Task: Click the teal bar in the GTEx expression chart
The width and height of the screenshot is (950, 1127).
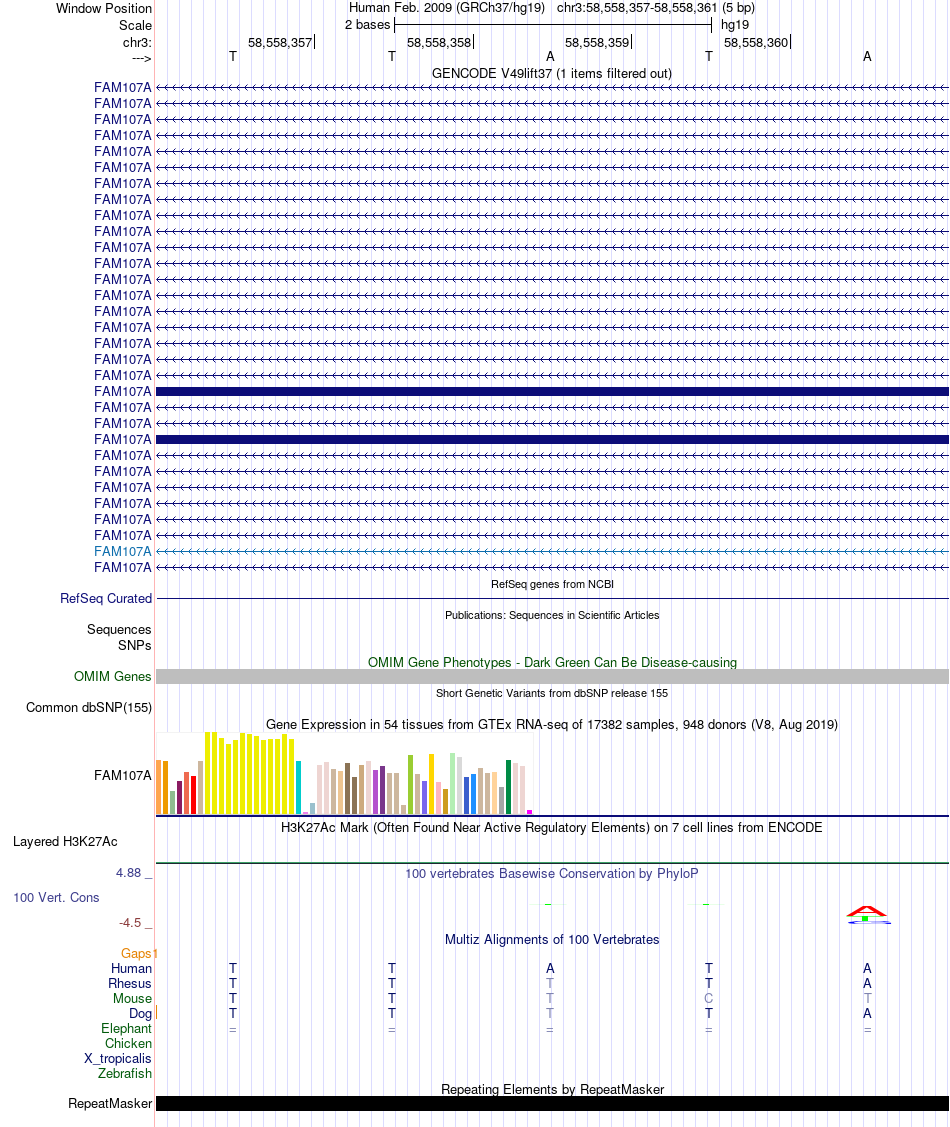Action: (x=298, y=787)
